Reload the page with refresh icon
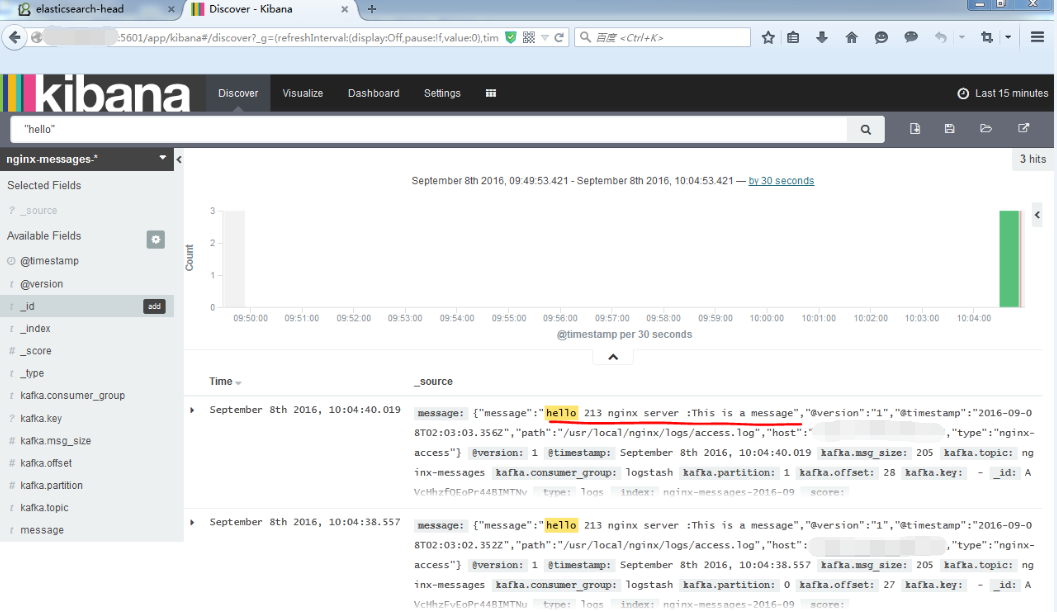1057x612 pixels. point(559,38)
